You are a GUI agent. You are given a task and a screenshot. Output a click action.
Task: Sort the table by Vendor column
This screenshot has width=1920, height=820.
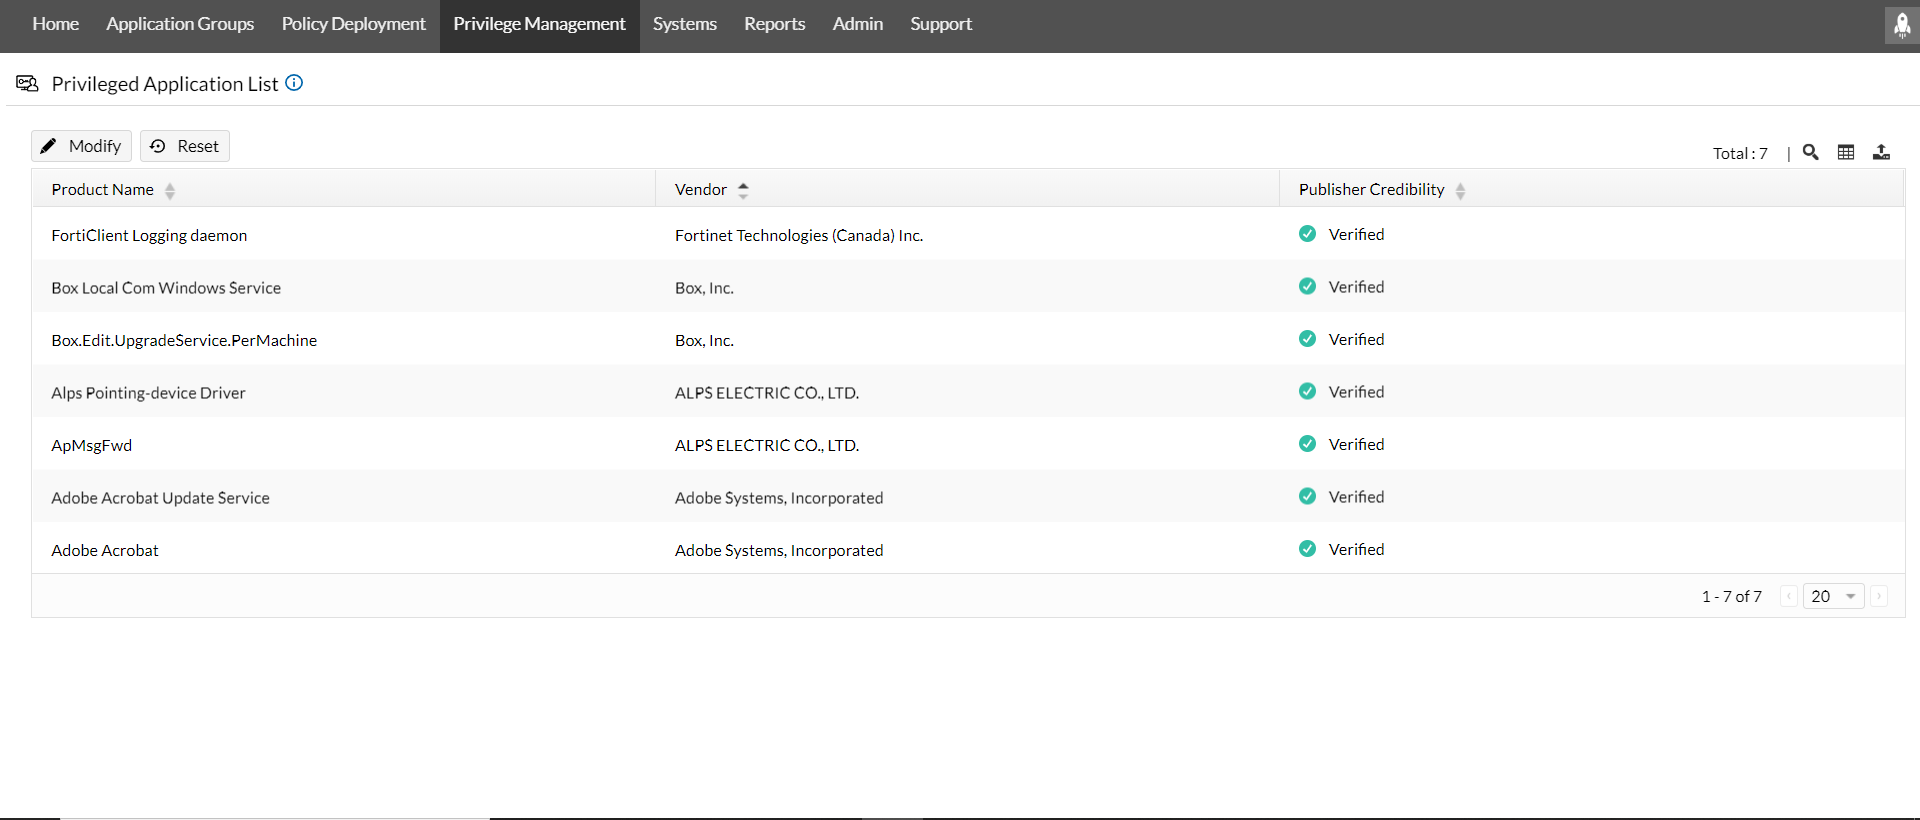click(x=743, y=190)
